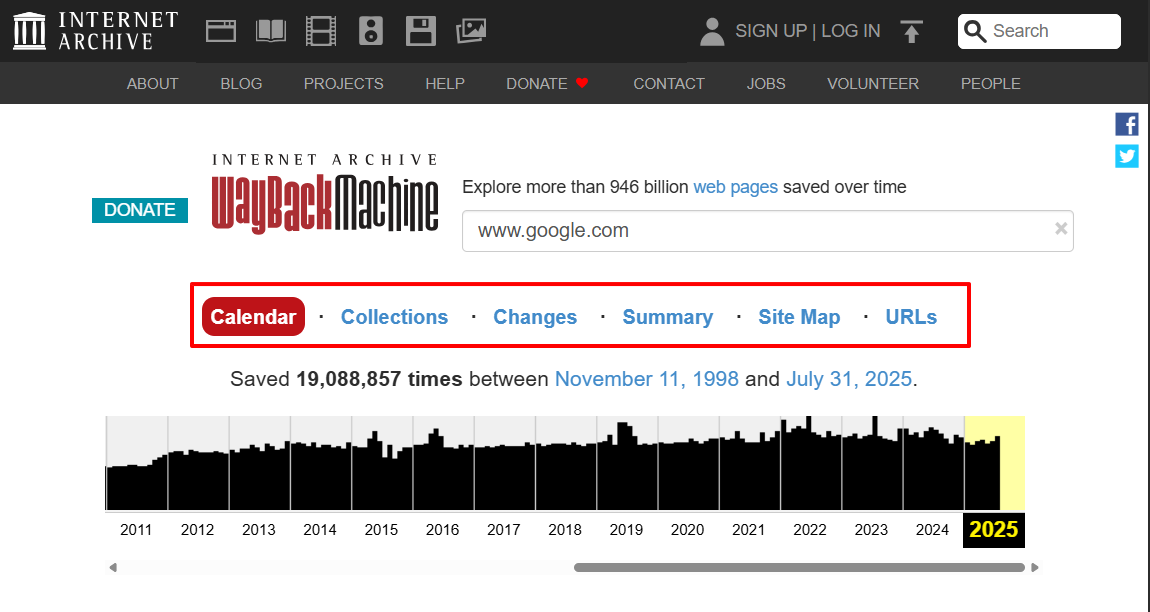
Task: Switch to the Collections tab
Action: [x=395, y=317]
